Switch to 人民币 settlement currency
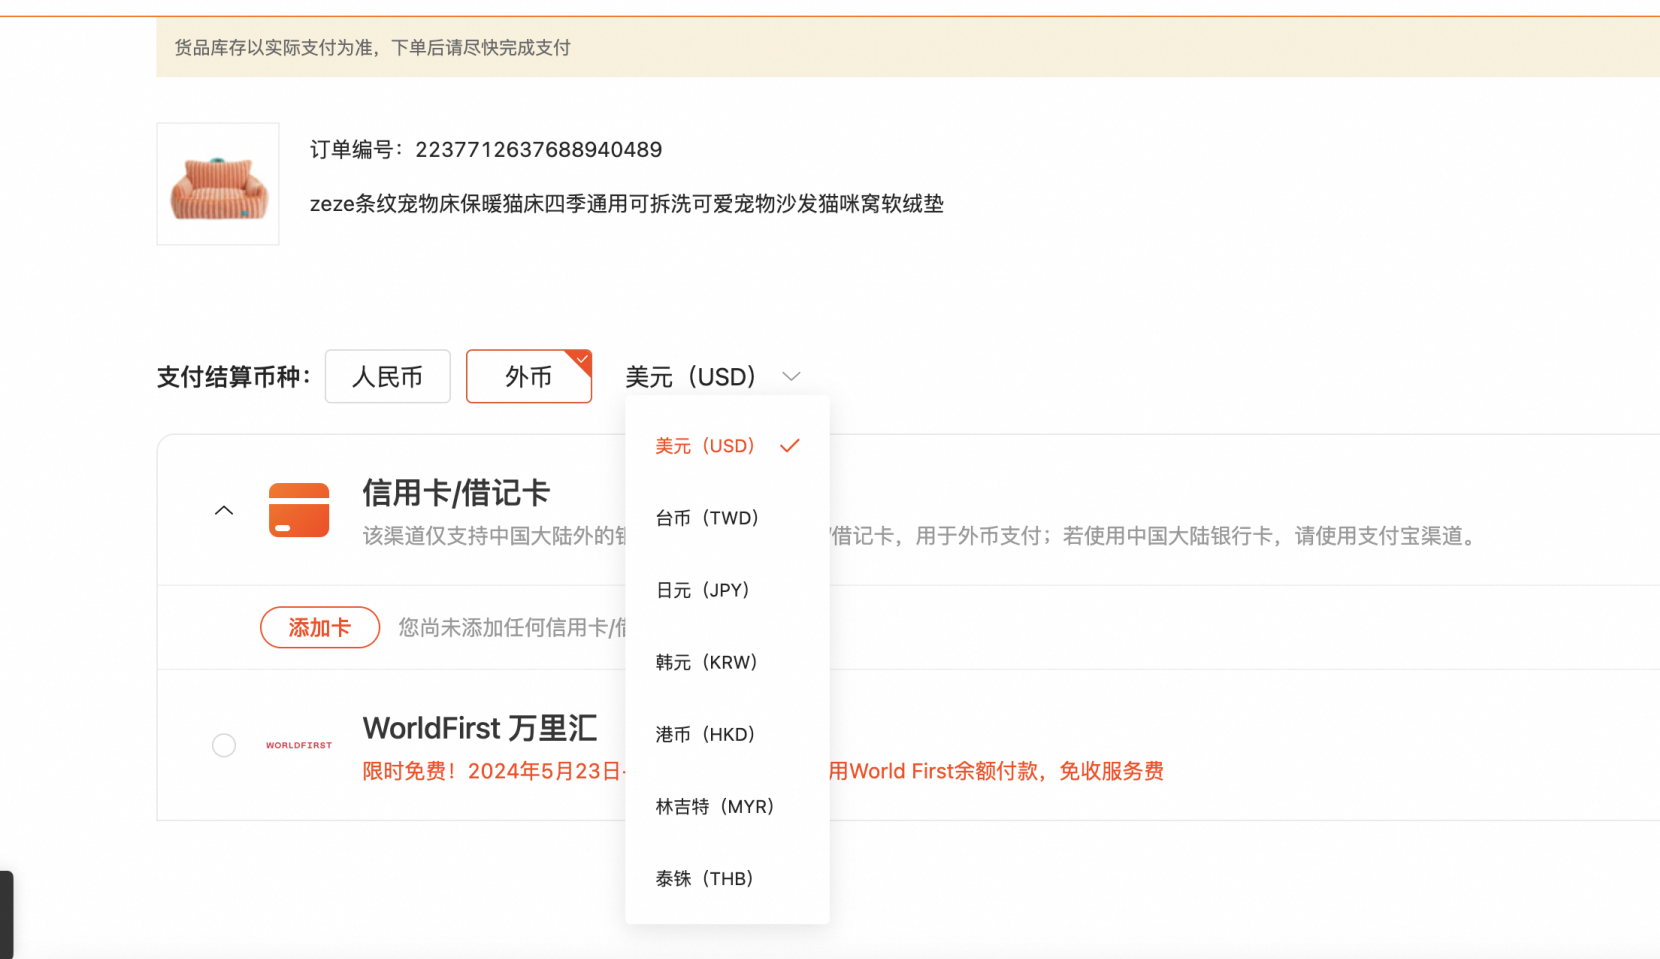The height and width of the screenshot is (959, 1660). [x=387, y=376]
